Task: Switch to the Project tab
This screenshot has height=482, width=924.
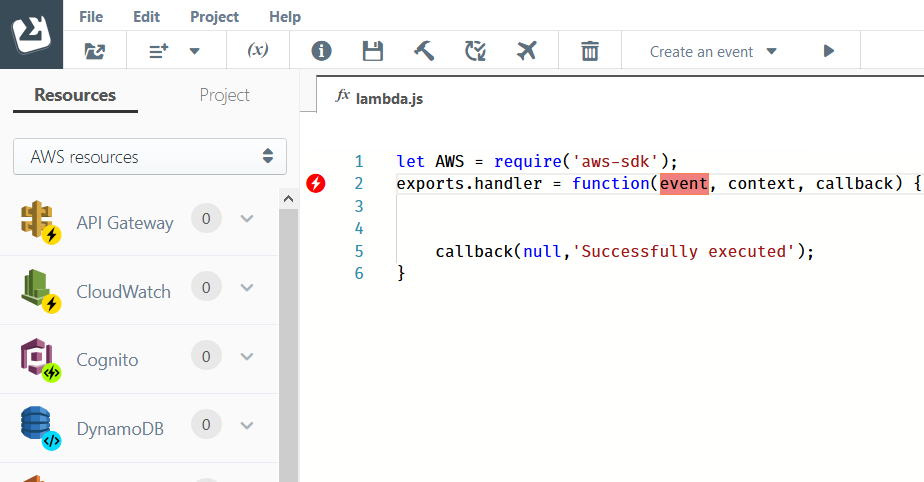Action: coord(224,95)
